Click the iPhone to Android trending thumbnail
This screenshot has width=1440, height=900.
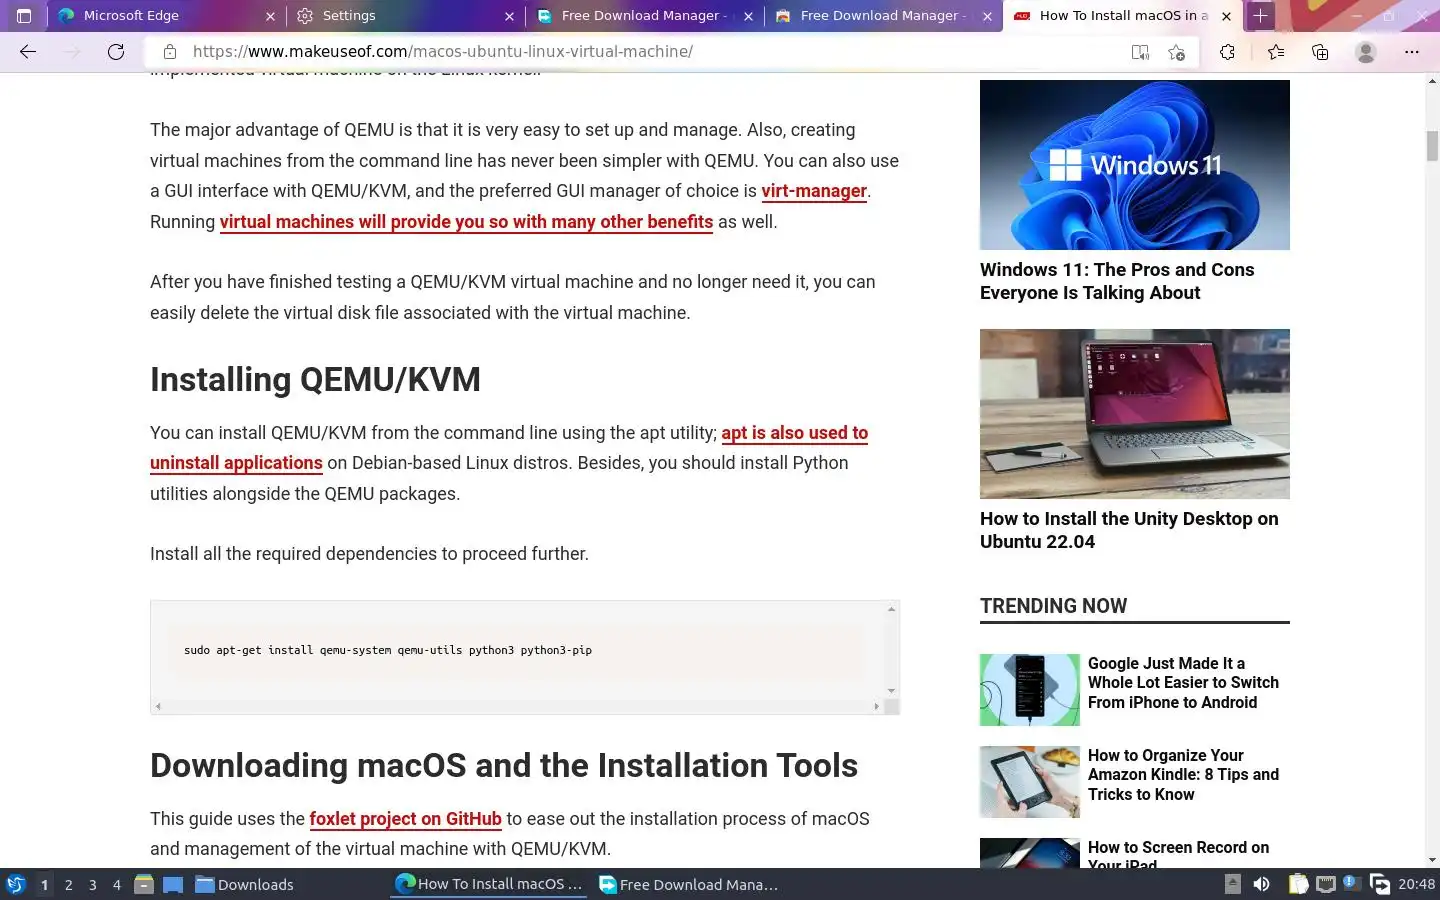pyautogui.click(x=1030, y=690)
